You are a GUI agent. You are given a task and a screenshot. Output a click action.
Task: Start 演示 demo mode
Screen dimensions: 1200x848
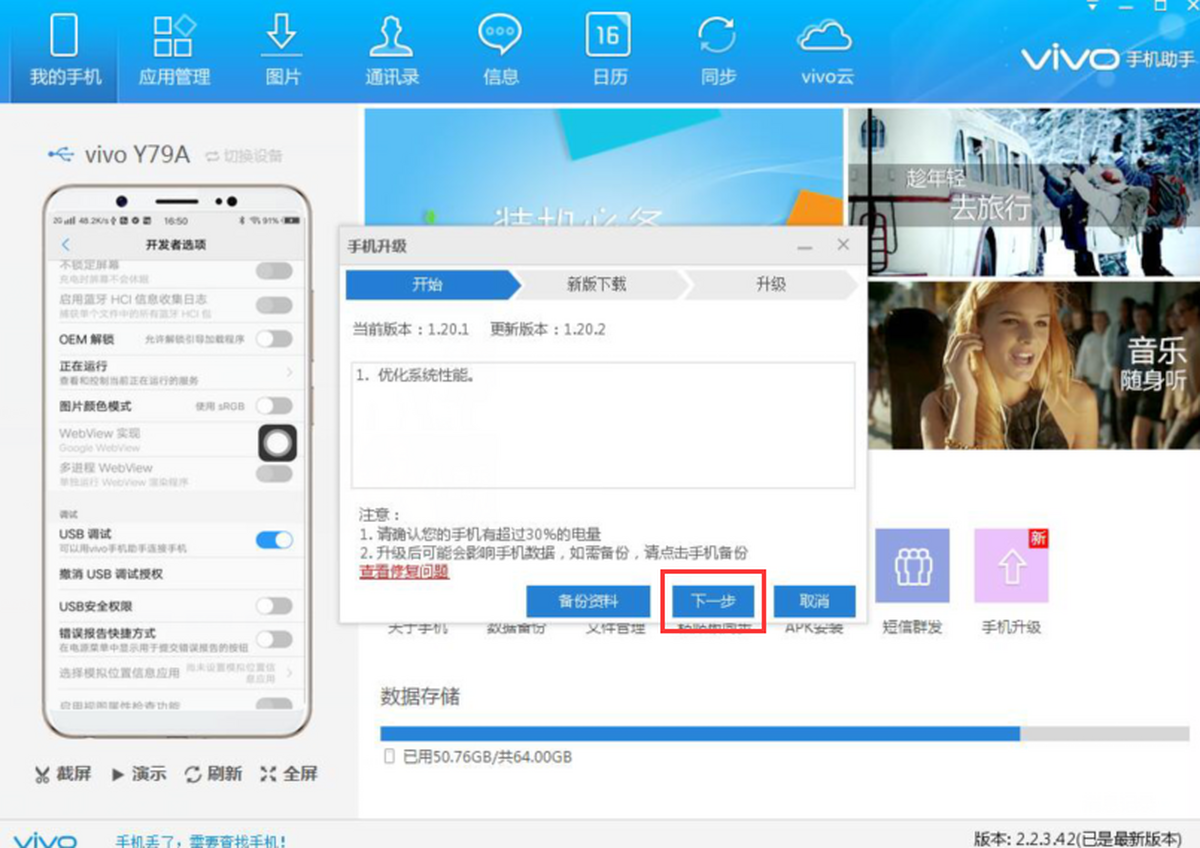139,774
